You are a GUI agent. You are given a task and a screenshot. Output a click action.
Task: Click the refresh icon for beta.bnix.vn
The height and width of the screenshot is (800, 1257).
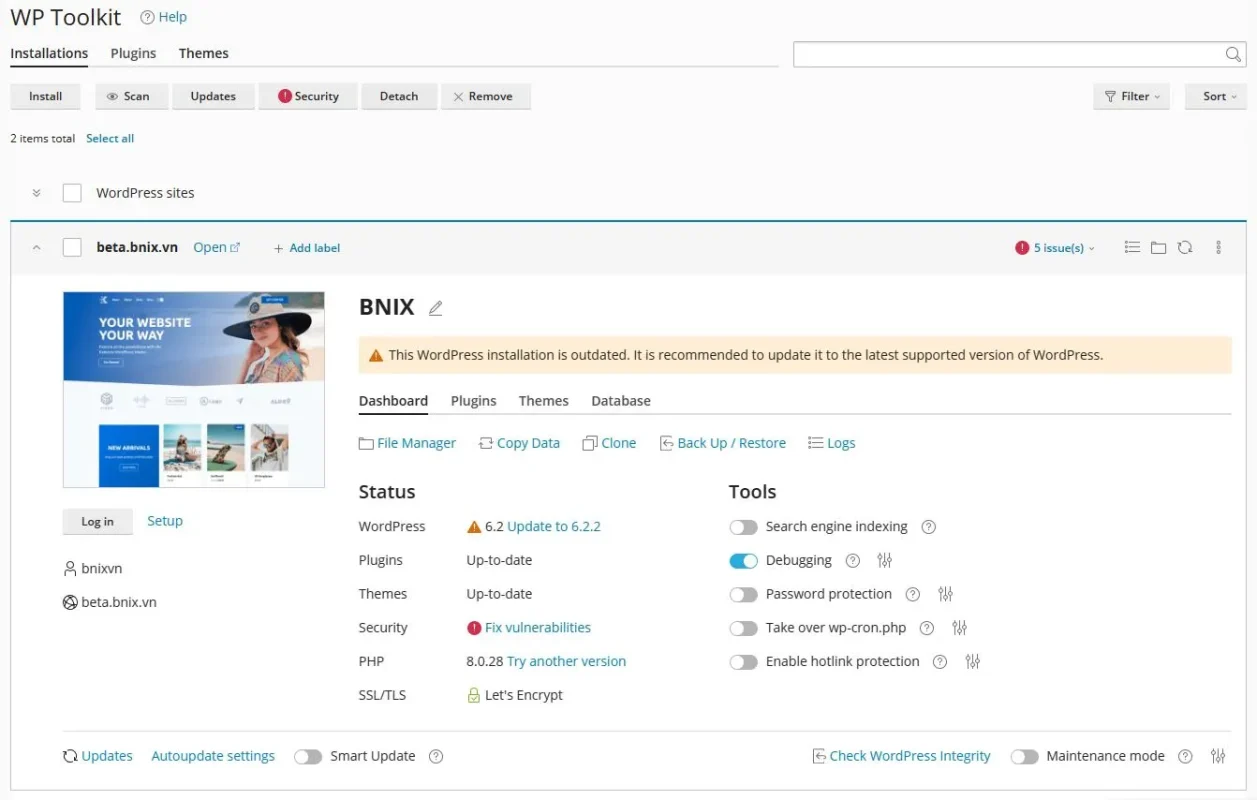pyautogui.click(x=1185, y=247)
